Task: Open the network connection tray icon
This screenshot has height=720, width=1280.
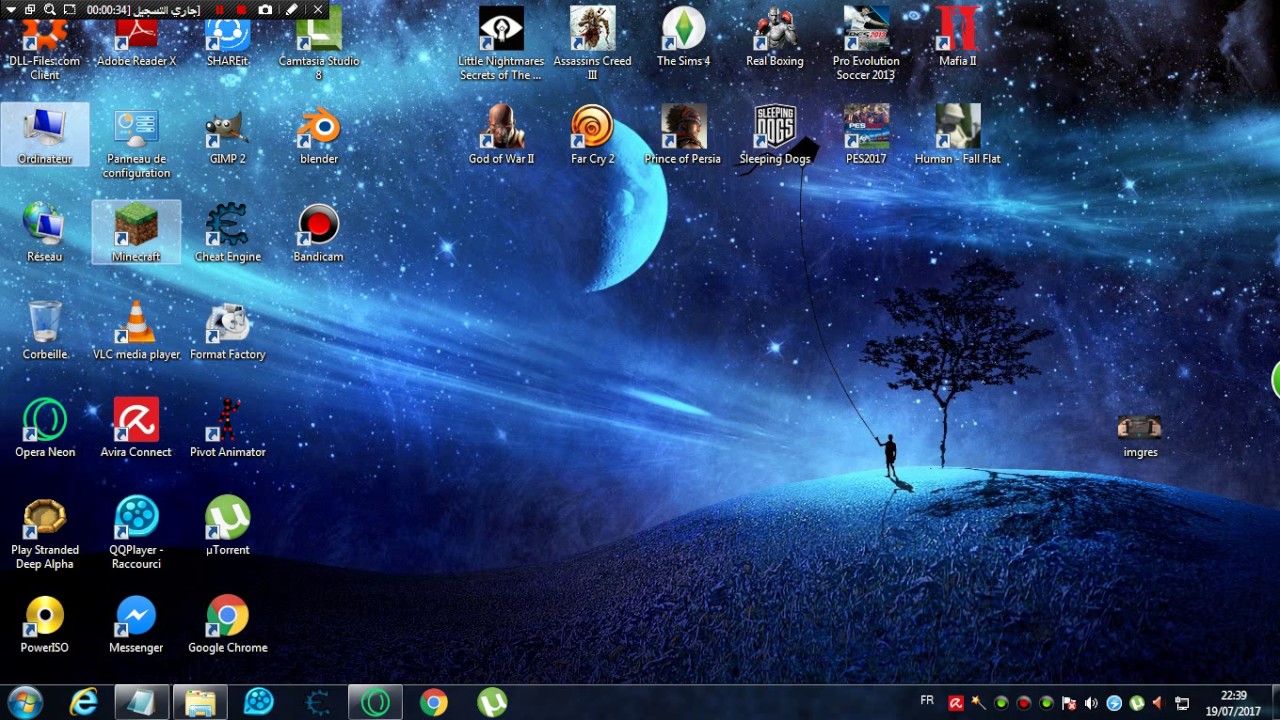Action: pos(1181,703)
